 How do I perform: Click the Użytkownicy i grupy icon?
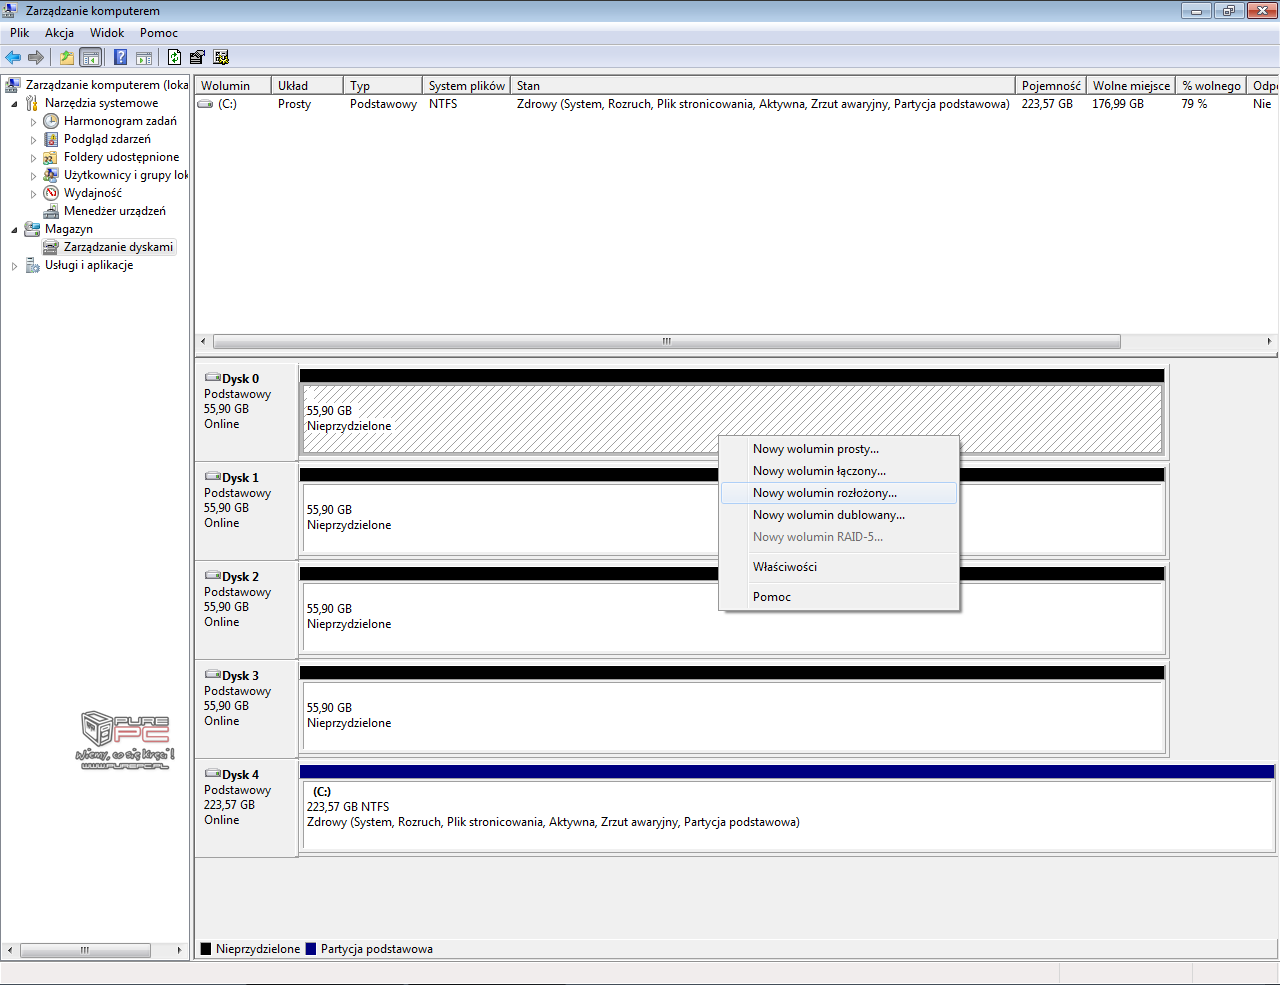(51, 175)
